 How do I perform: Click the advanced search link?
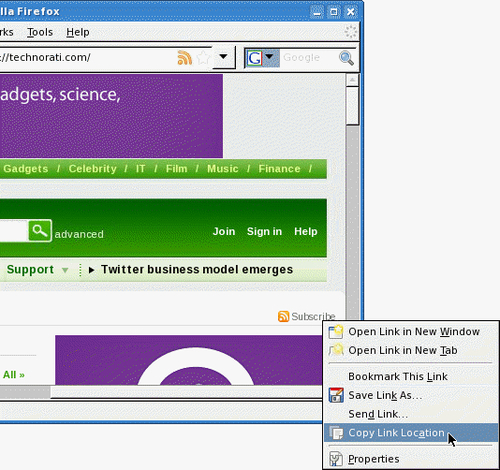[x=79, y=234]
